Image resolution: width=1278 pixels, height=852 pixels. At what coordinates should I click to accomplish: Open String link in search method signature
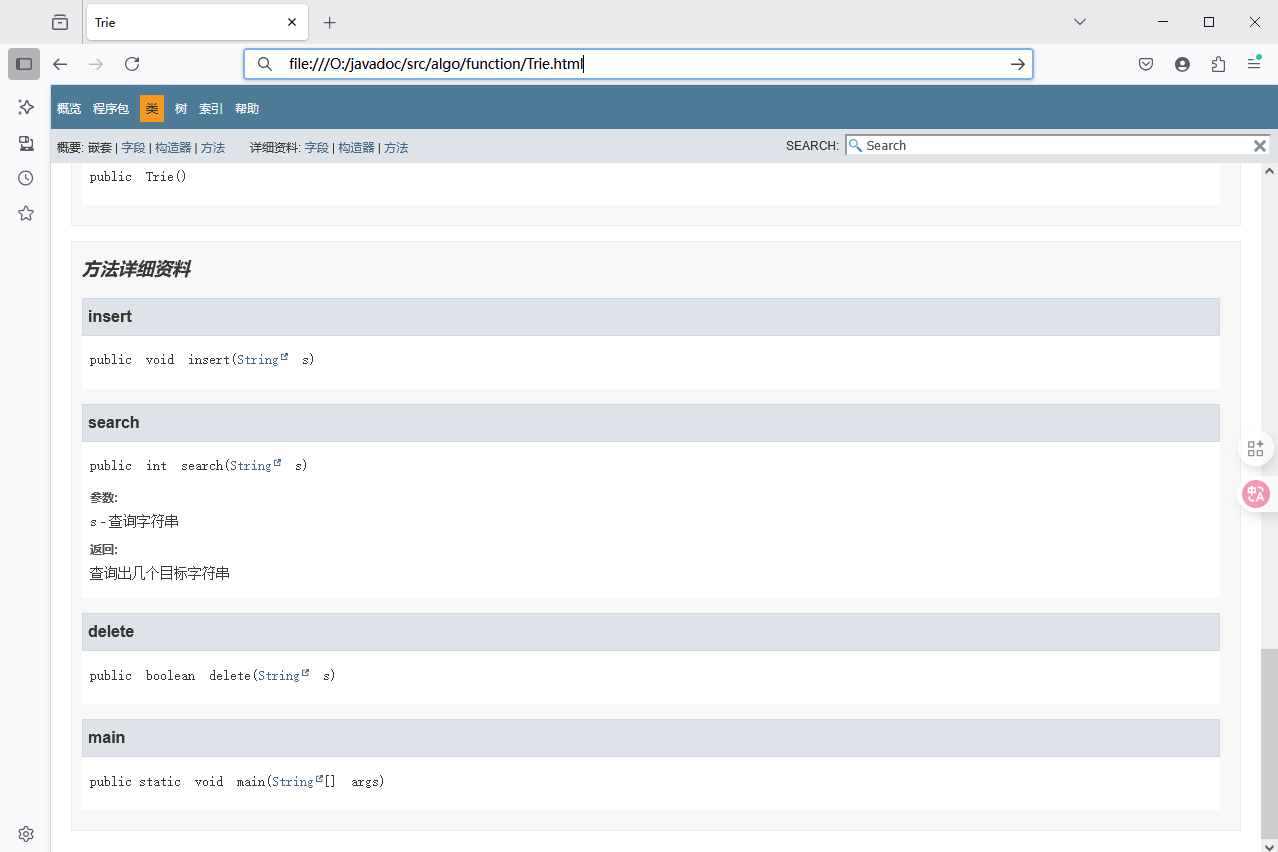[255, 465]
